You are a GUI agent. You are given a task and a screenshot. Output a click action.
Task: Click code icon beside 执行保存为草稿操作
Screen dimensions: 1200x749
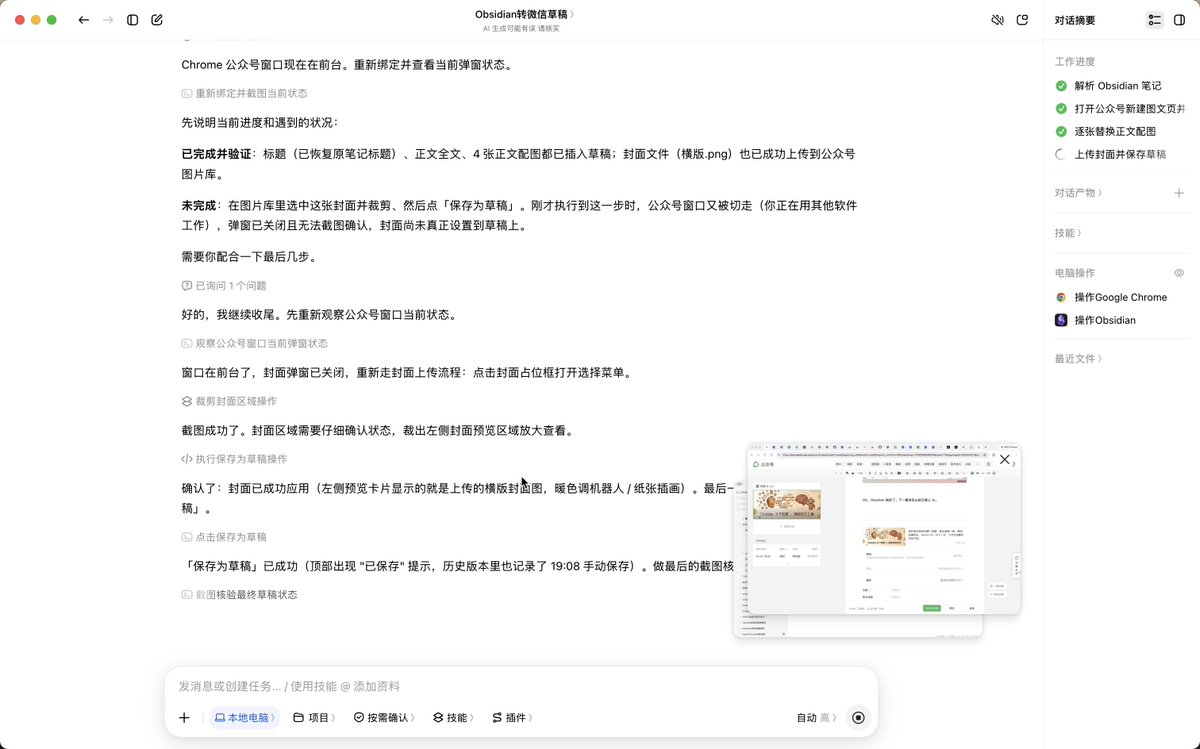[x=187, y=459]
